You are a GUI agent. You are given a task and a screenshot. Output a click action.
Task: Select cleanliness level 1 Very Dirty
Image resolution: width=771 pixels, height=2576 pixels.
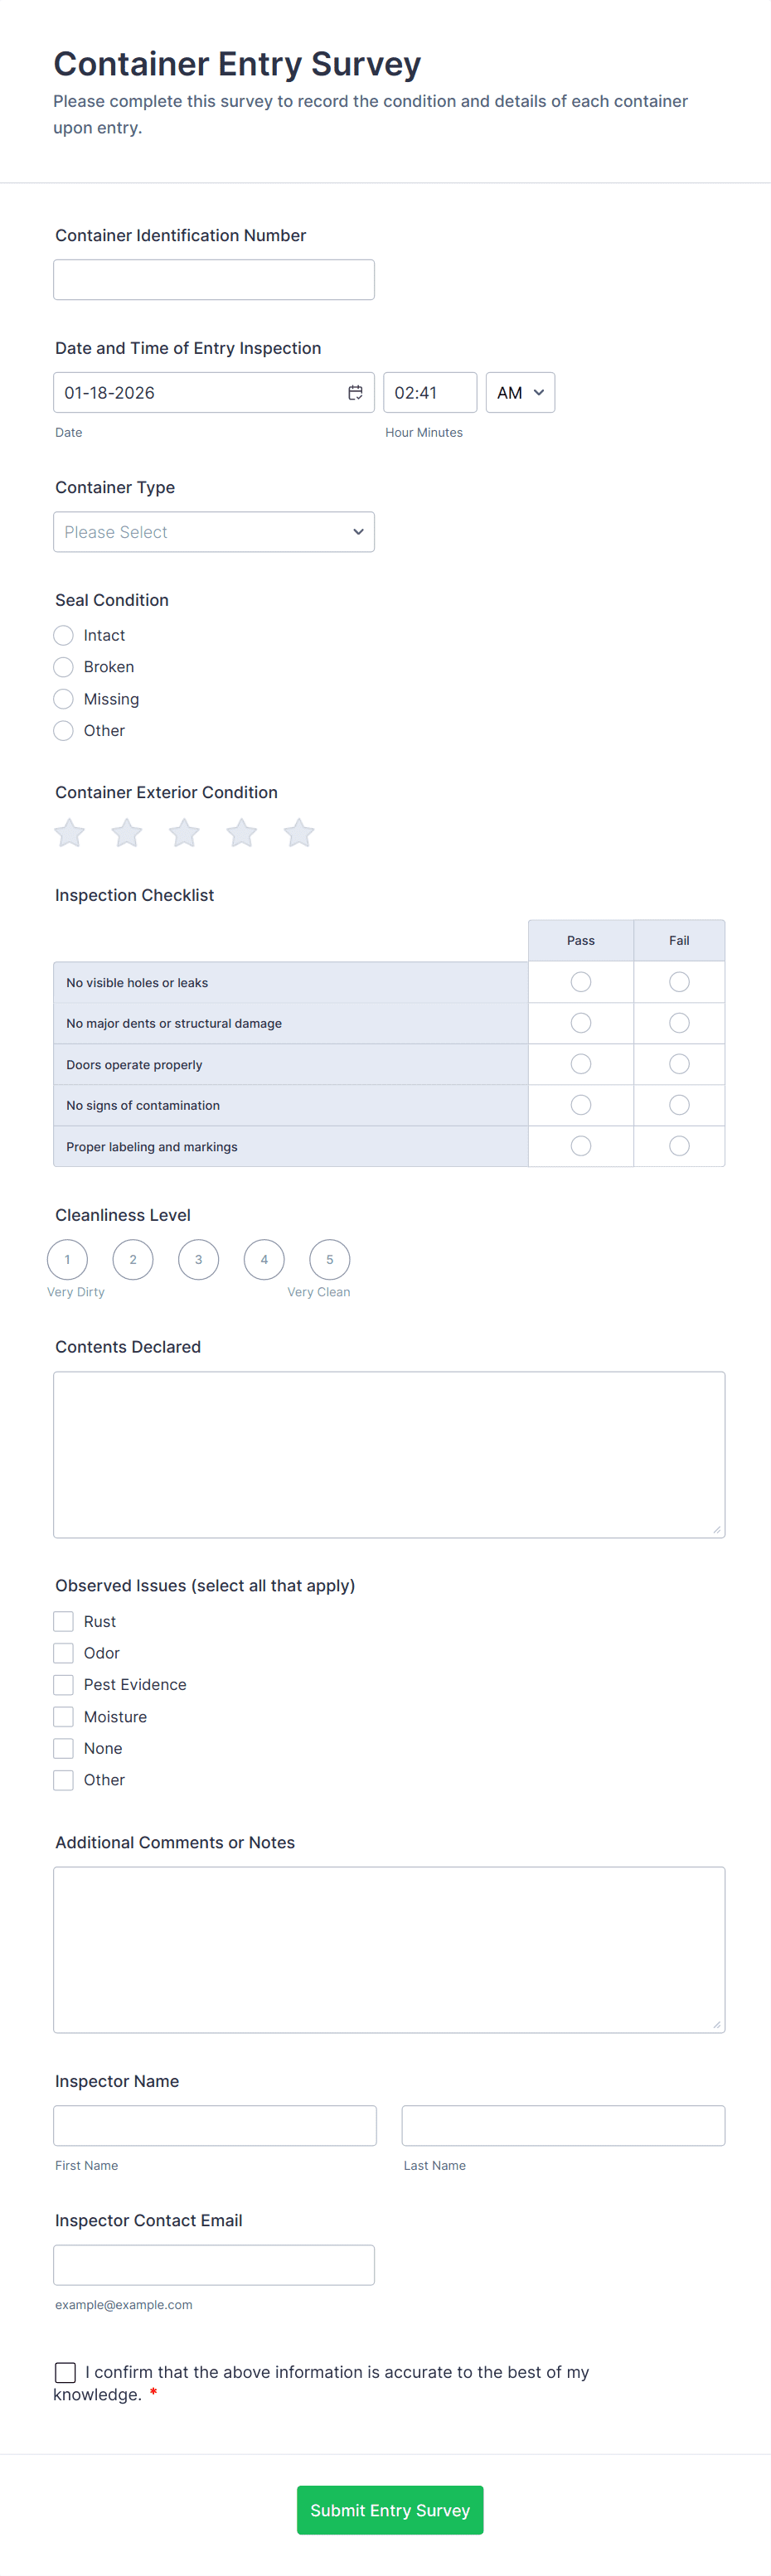[x=67, y=1259]
